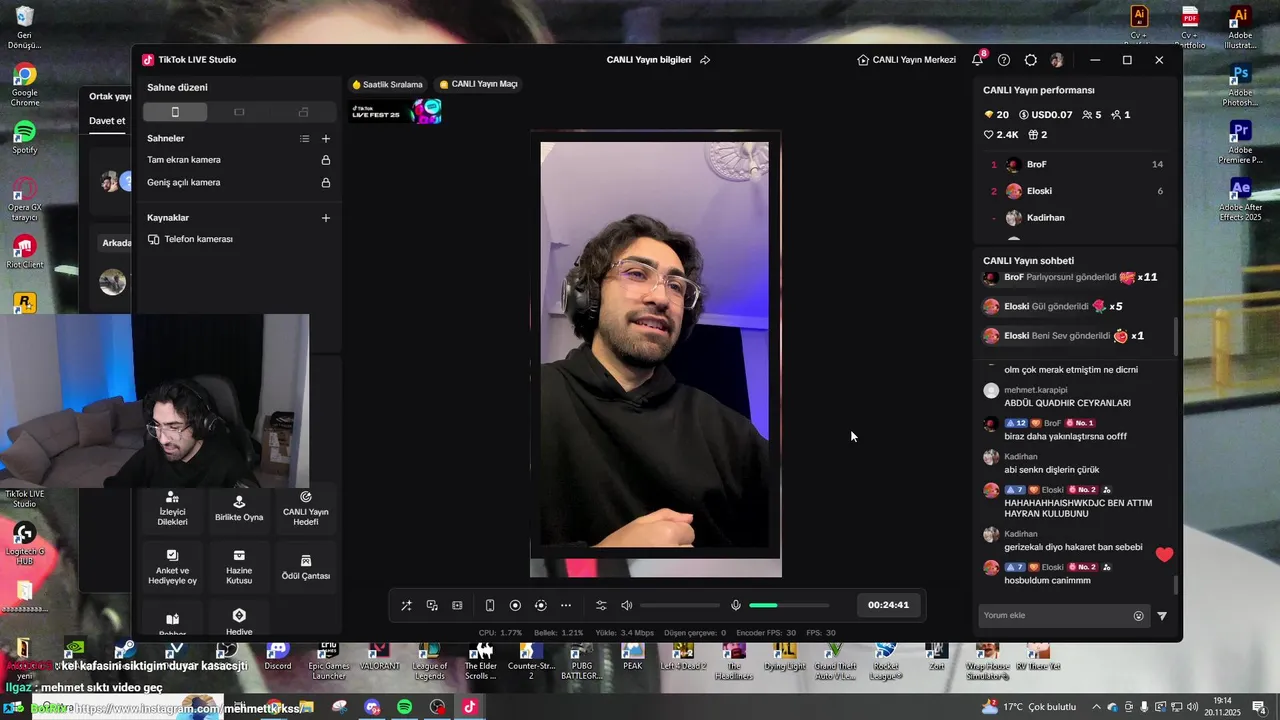Open CANLI Yayın bilgileri title

click(649, 60)
